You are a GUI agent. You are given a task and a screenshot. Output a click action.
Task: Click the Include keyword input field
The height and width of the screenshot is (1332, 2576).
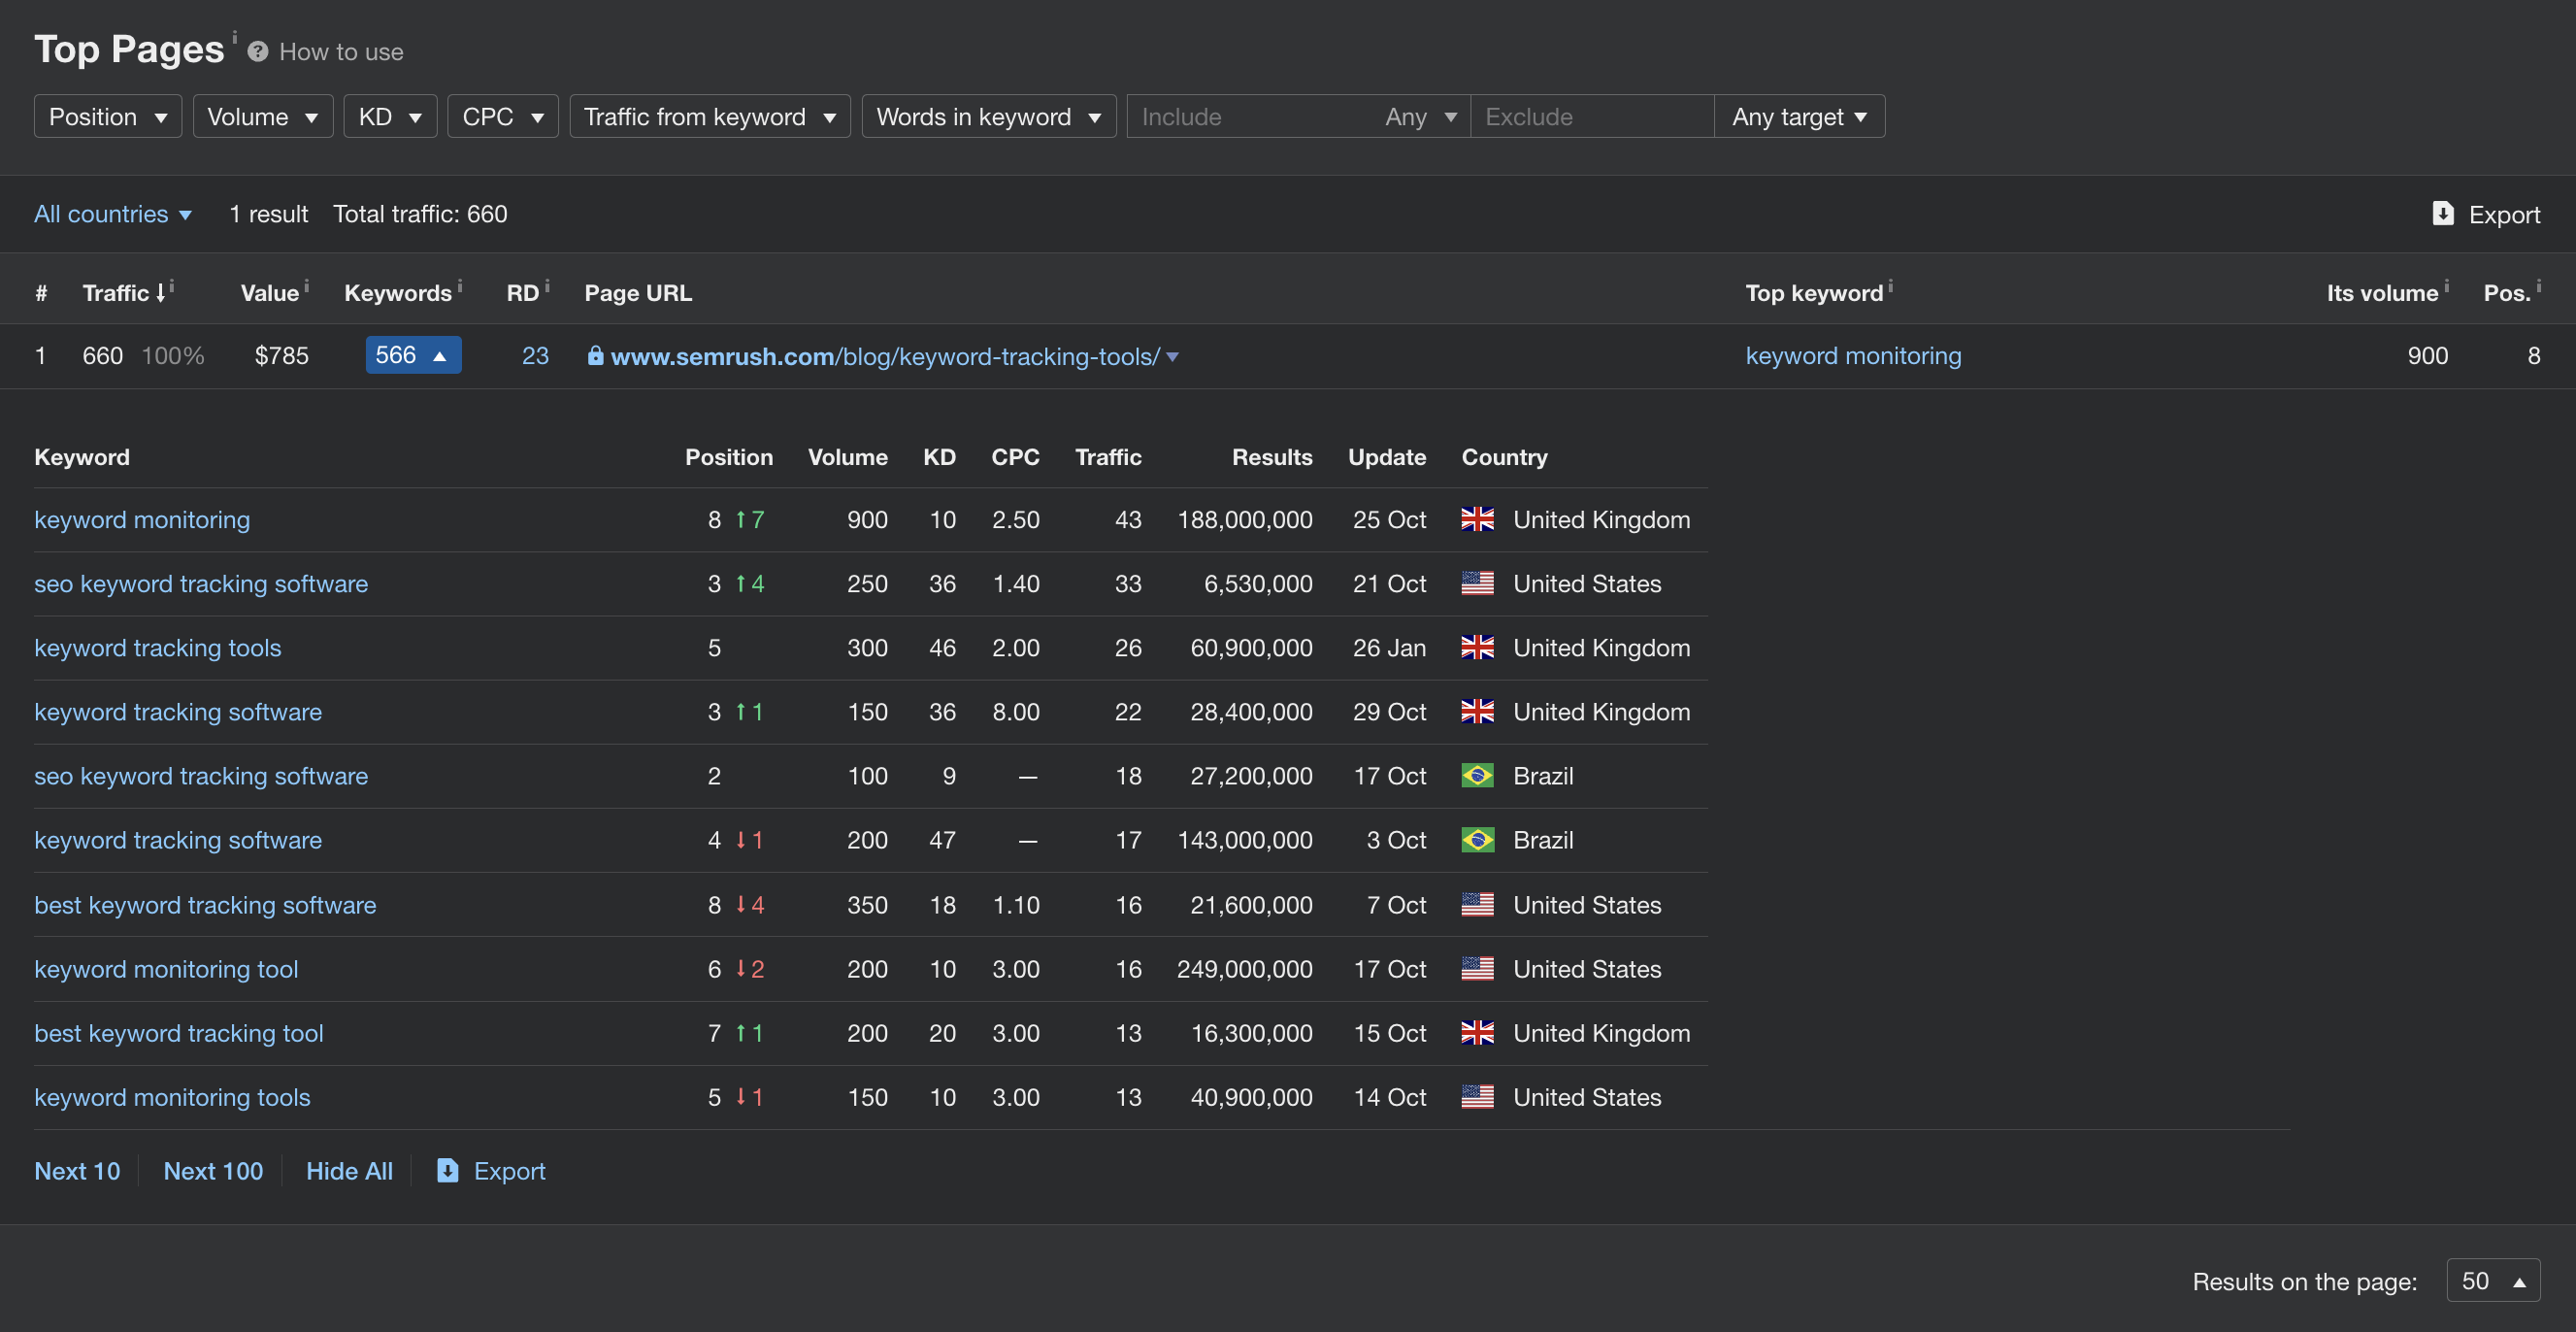pyautogui.click(x=1250, y=116)
